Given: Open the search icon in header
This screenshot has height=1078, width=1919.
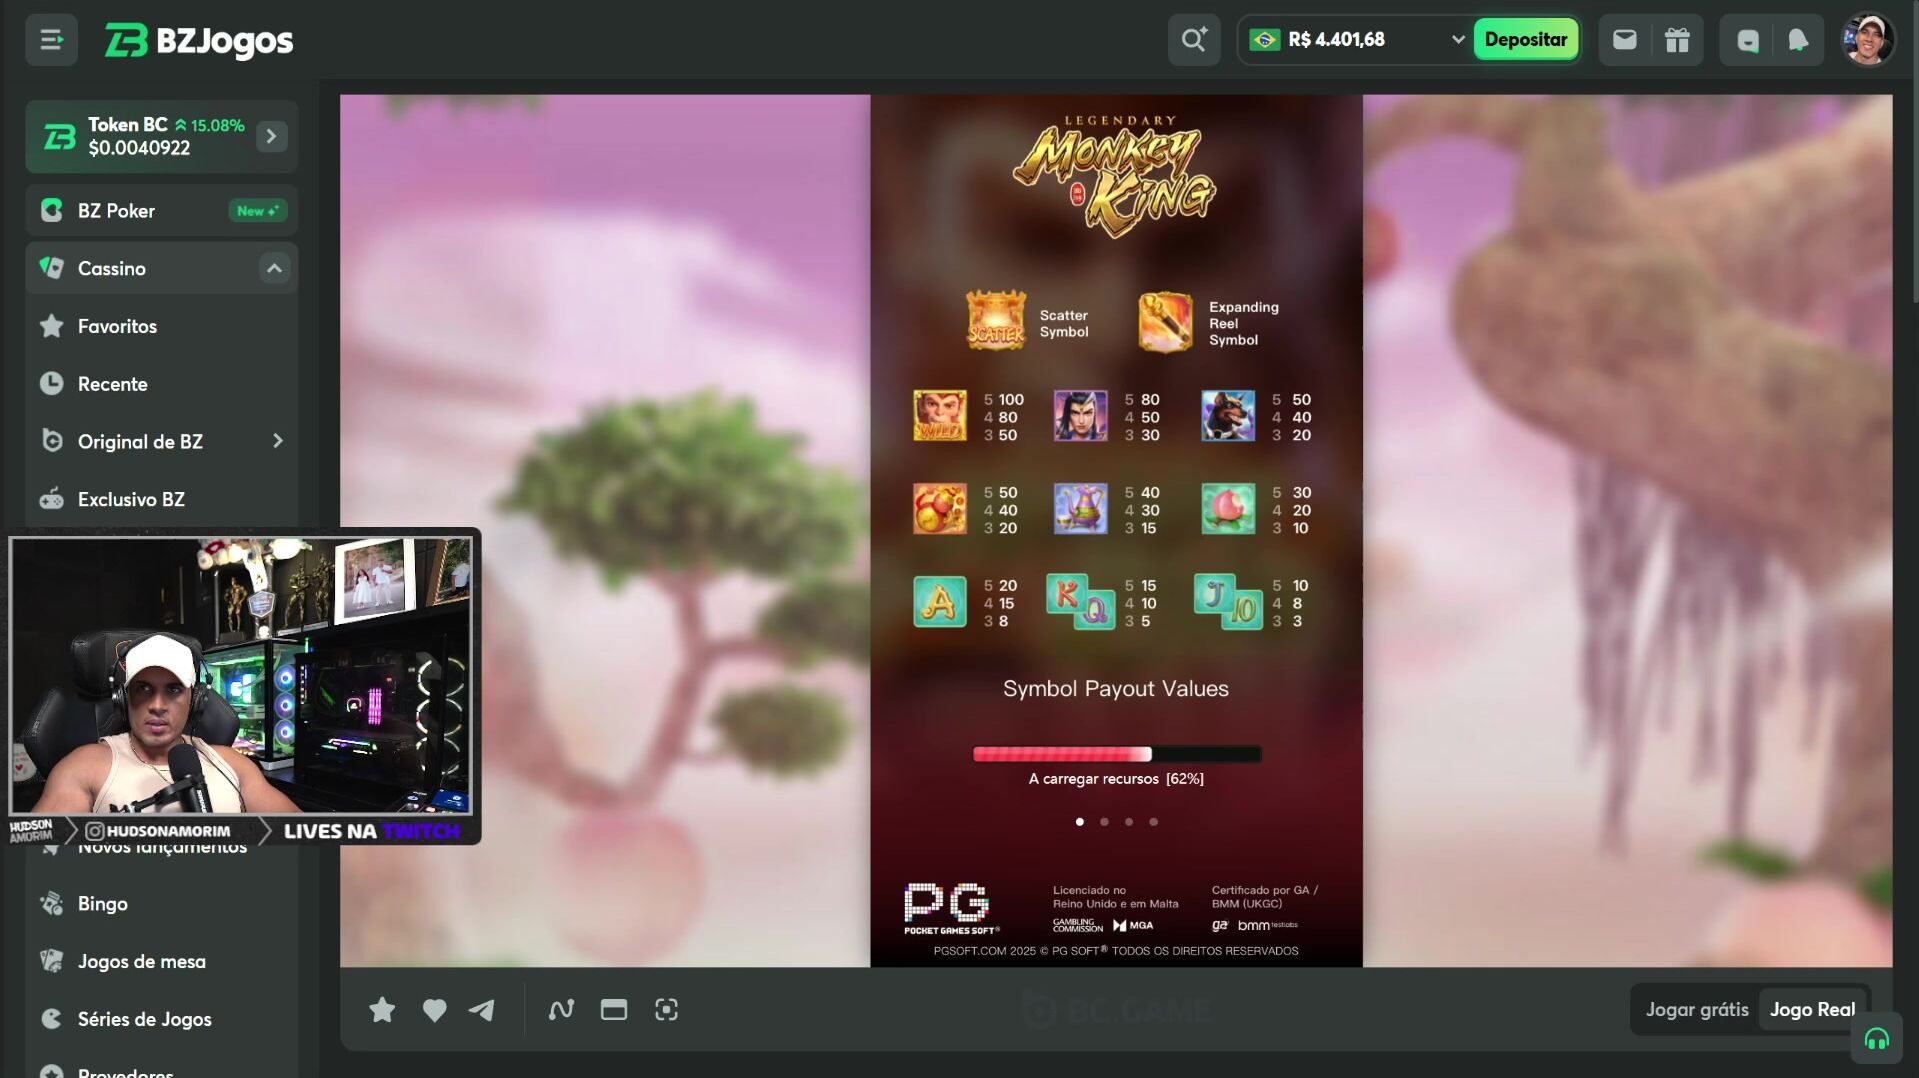Looking at the screenshot, I should 1194,40.
